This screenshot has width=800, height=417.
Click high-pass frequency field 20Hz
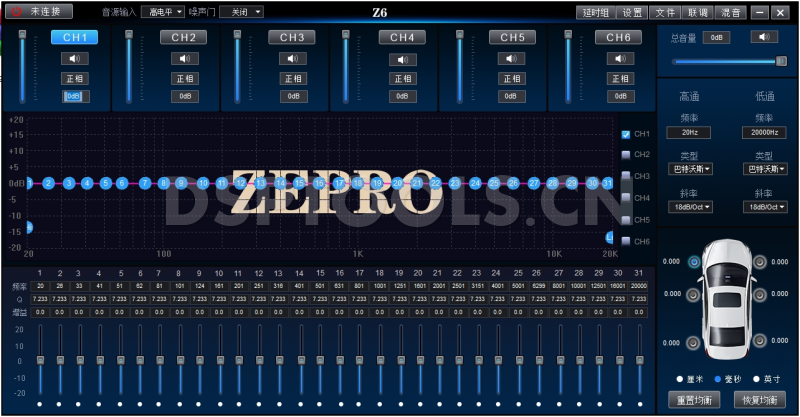[x=689, y=133]
